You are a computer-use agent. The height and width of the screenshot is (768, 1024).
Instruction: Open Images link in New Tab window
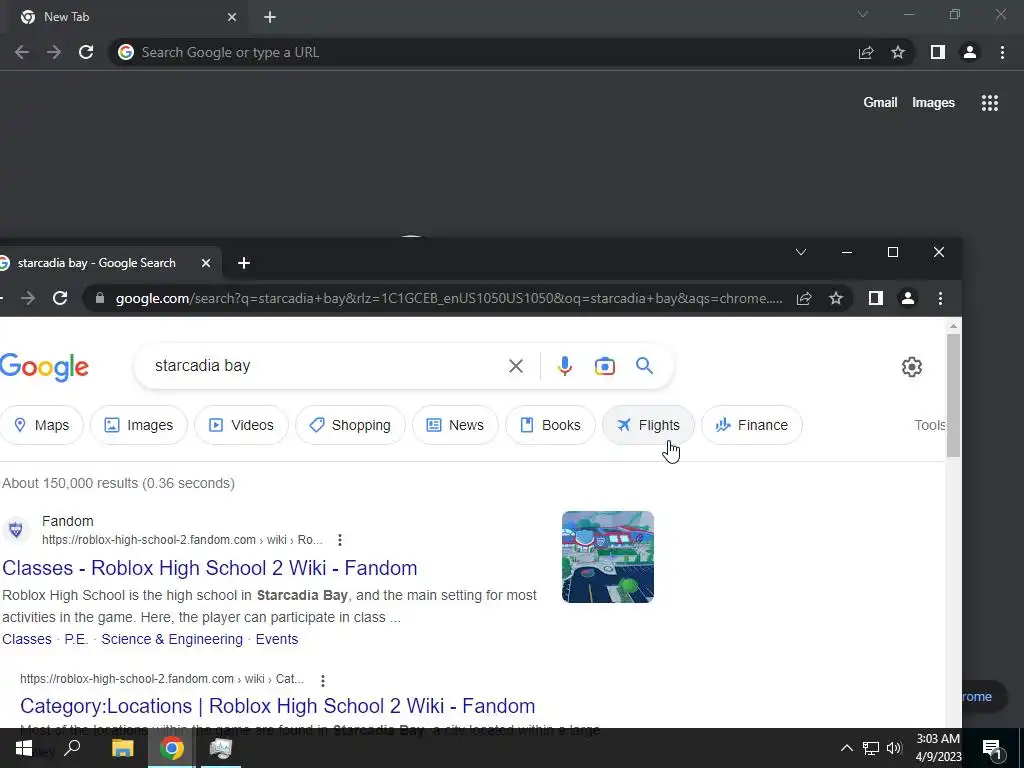coord(933,103)
